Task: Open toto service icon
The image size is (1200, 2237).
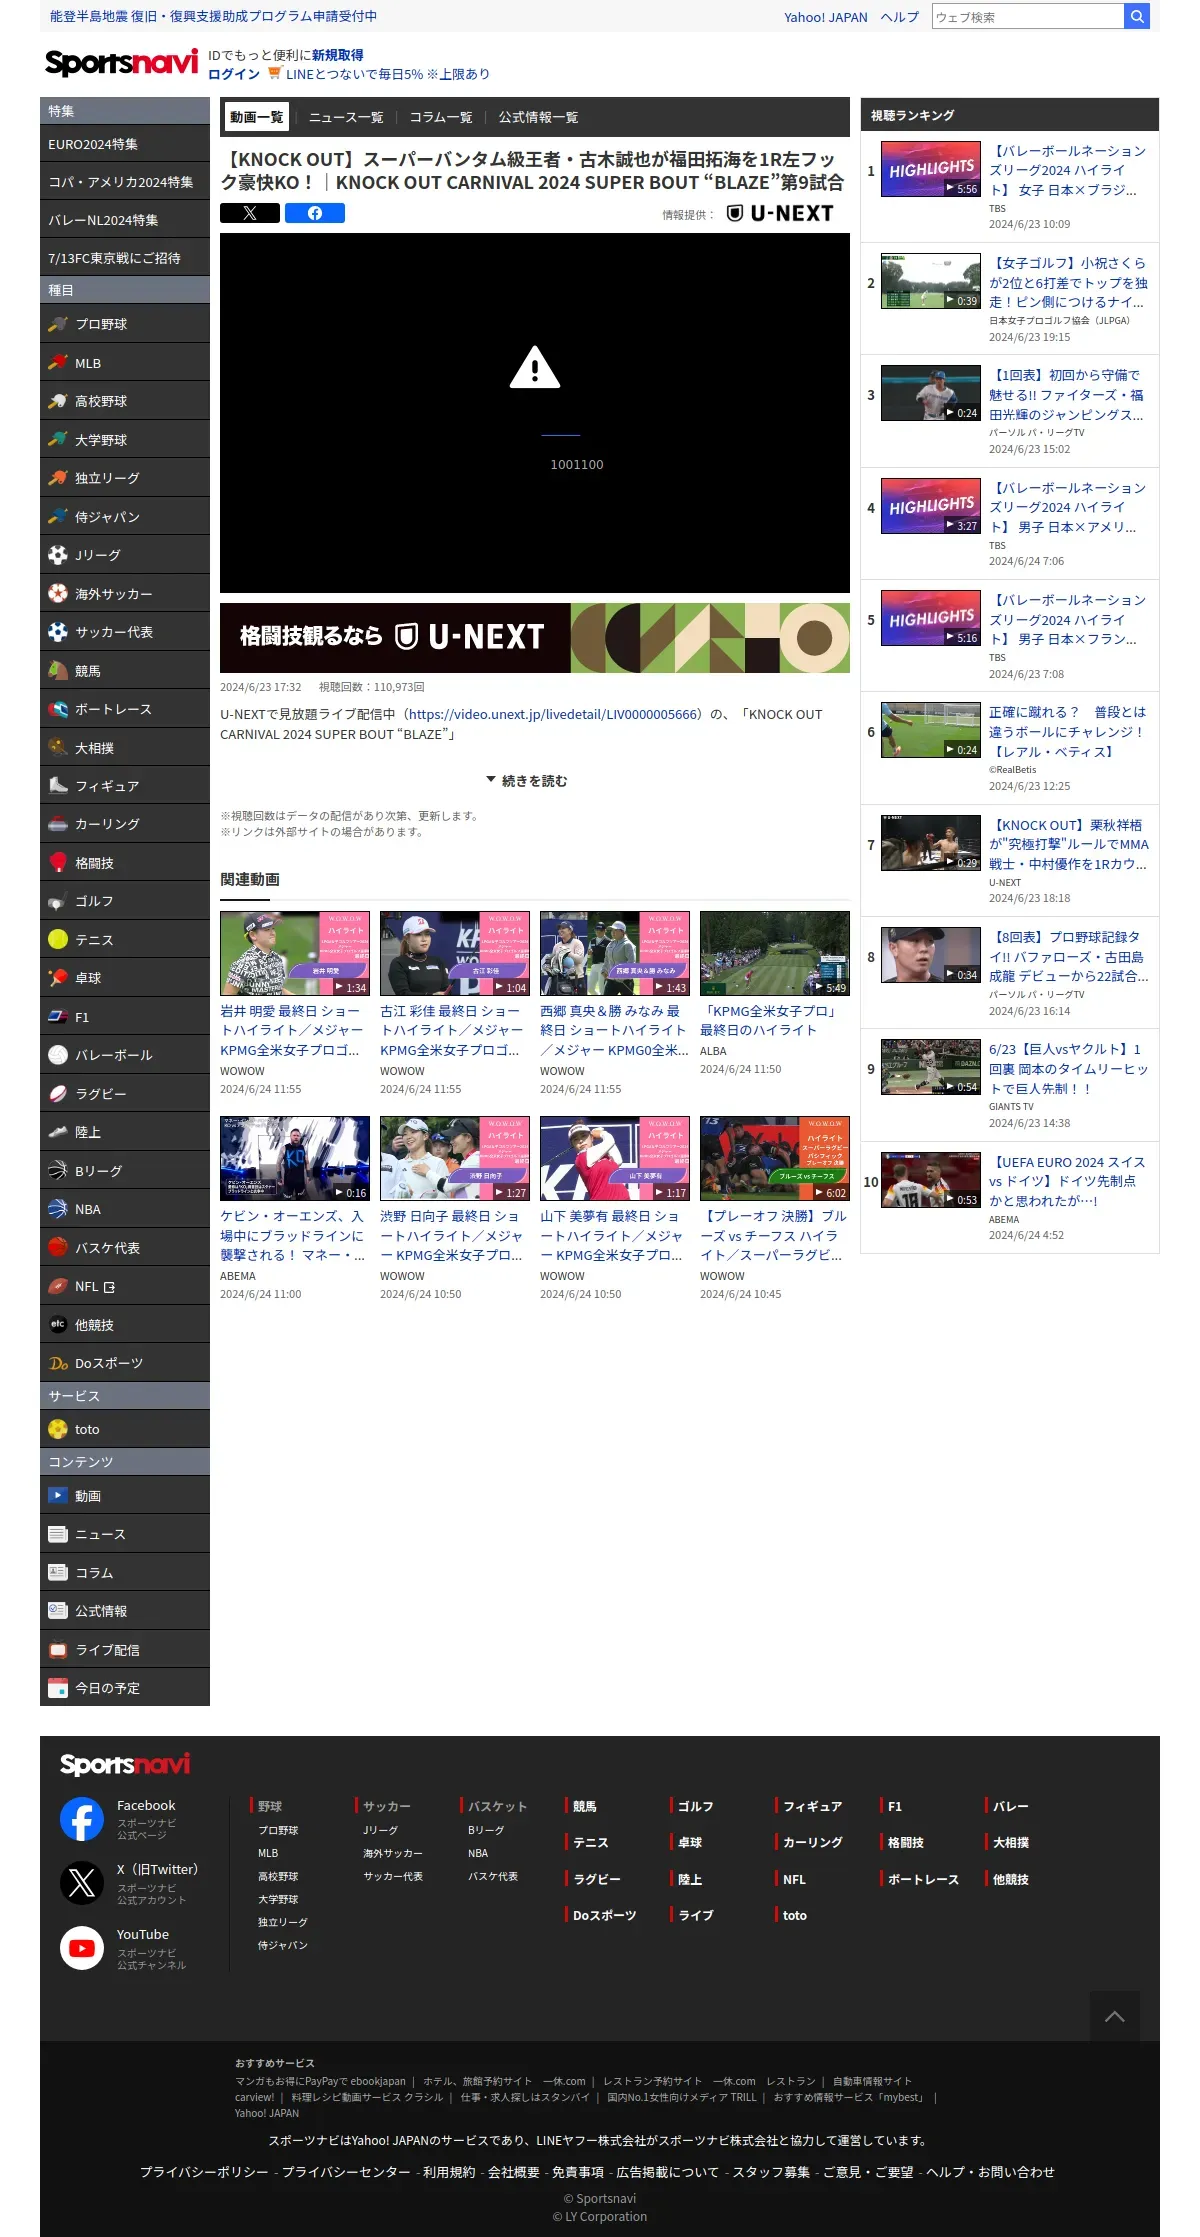Action: click(x=58, y=1429)
